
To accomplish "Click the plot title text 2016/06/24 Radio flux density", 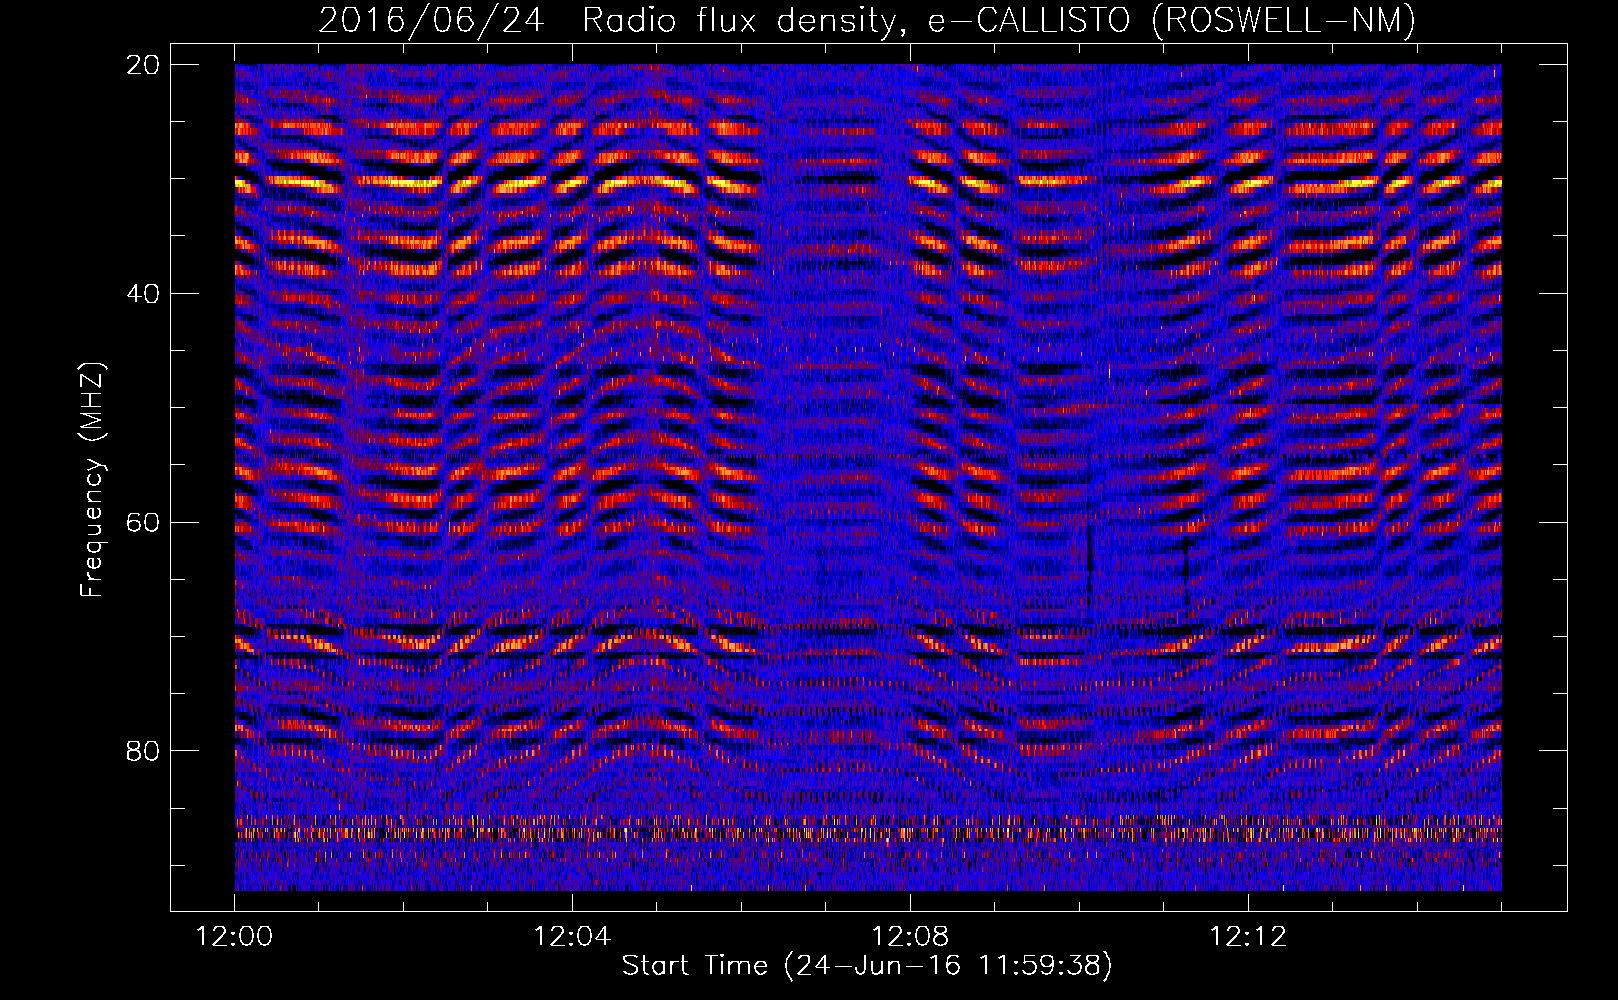I will 866,20.
